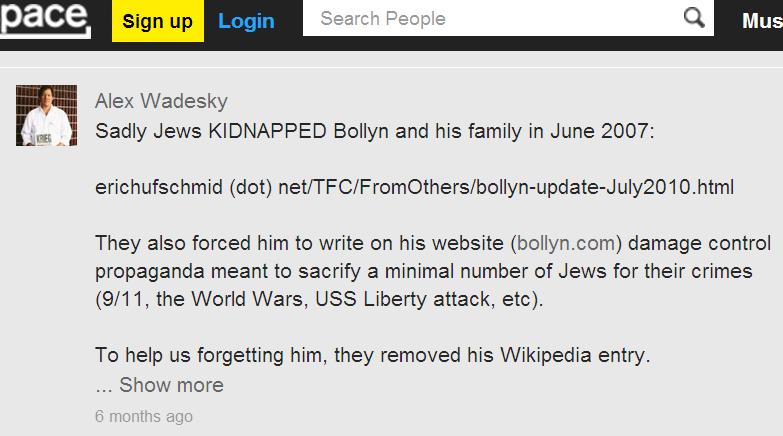
Task: Open the Login link
Action: pos(246,21)
